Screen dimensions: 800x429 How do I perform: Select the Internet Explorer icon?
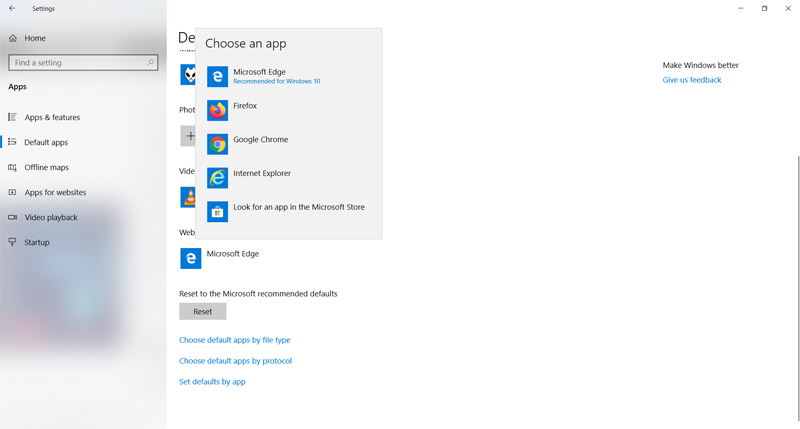coord(217,178)
